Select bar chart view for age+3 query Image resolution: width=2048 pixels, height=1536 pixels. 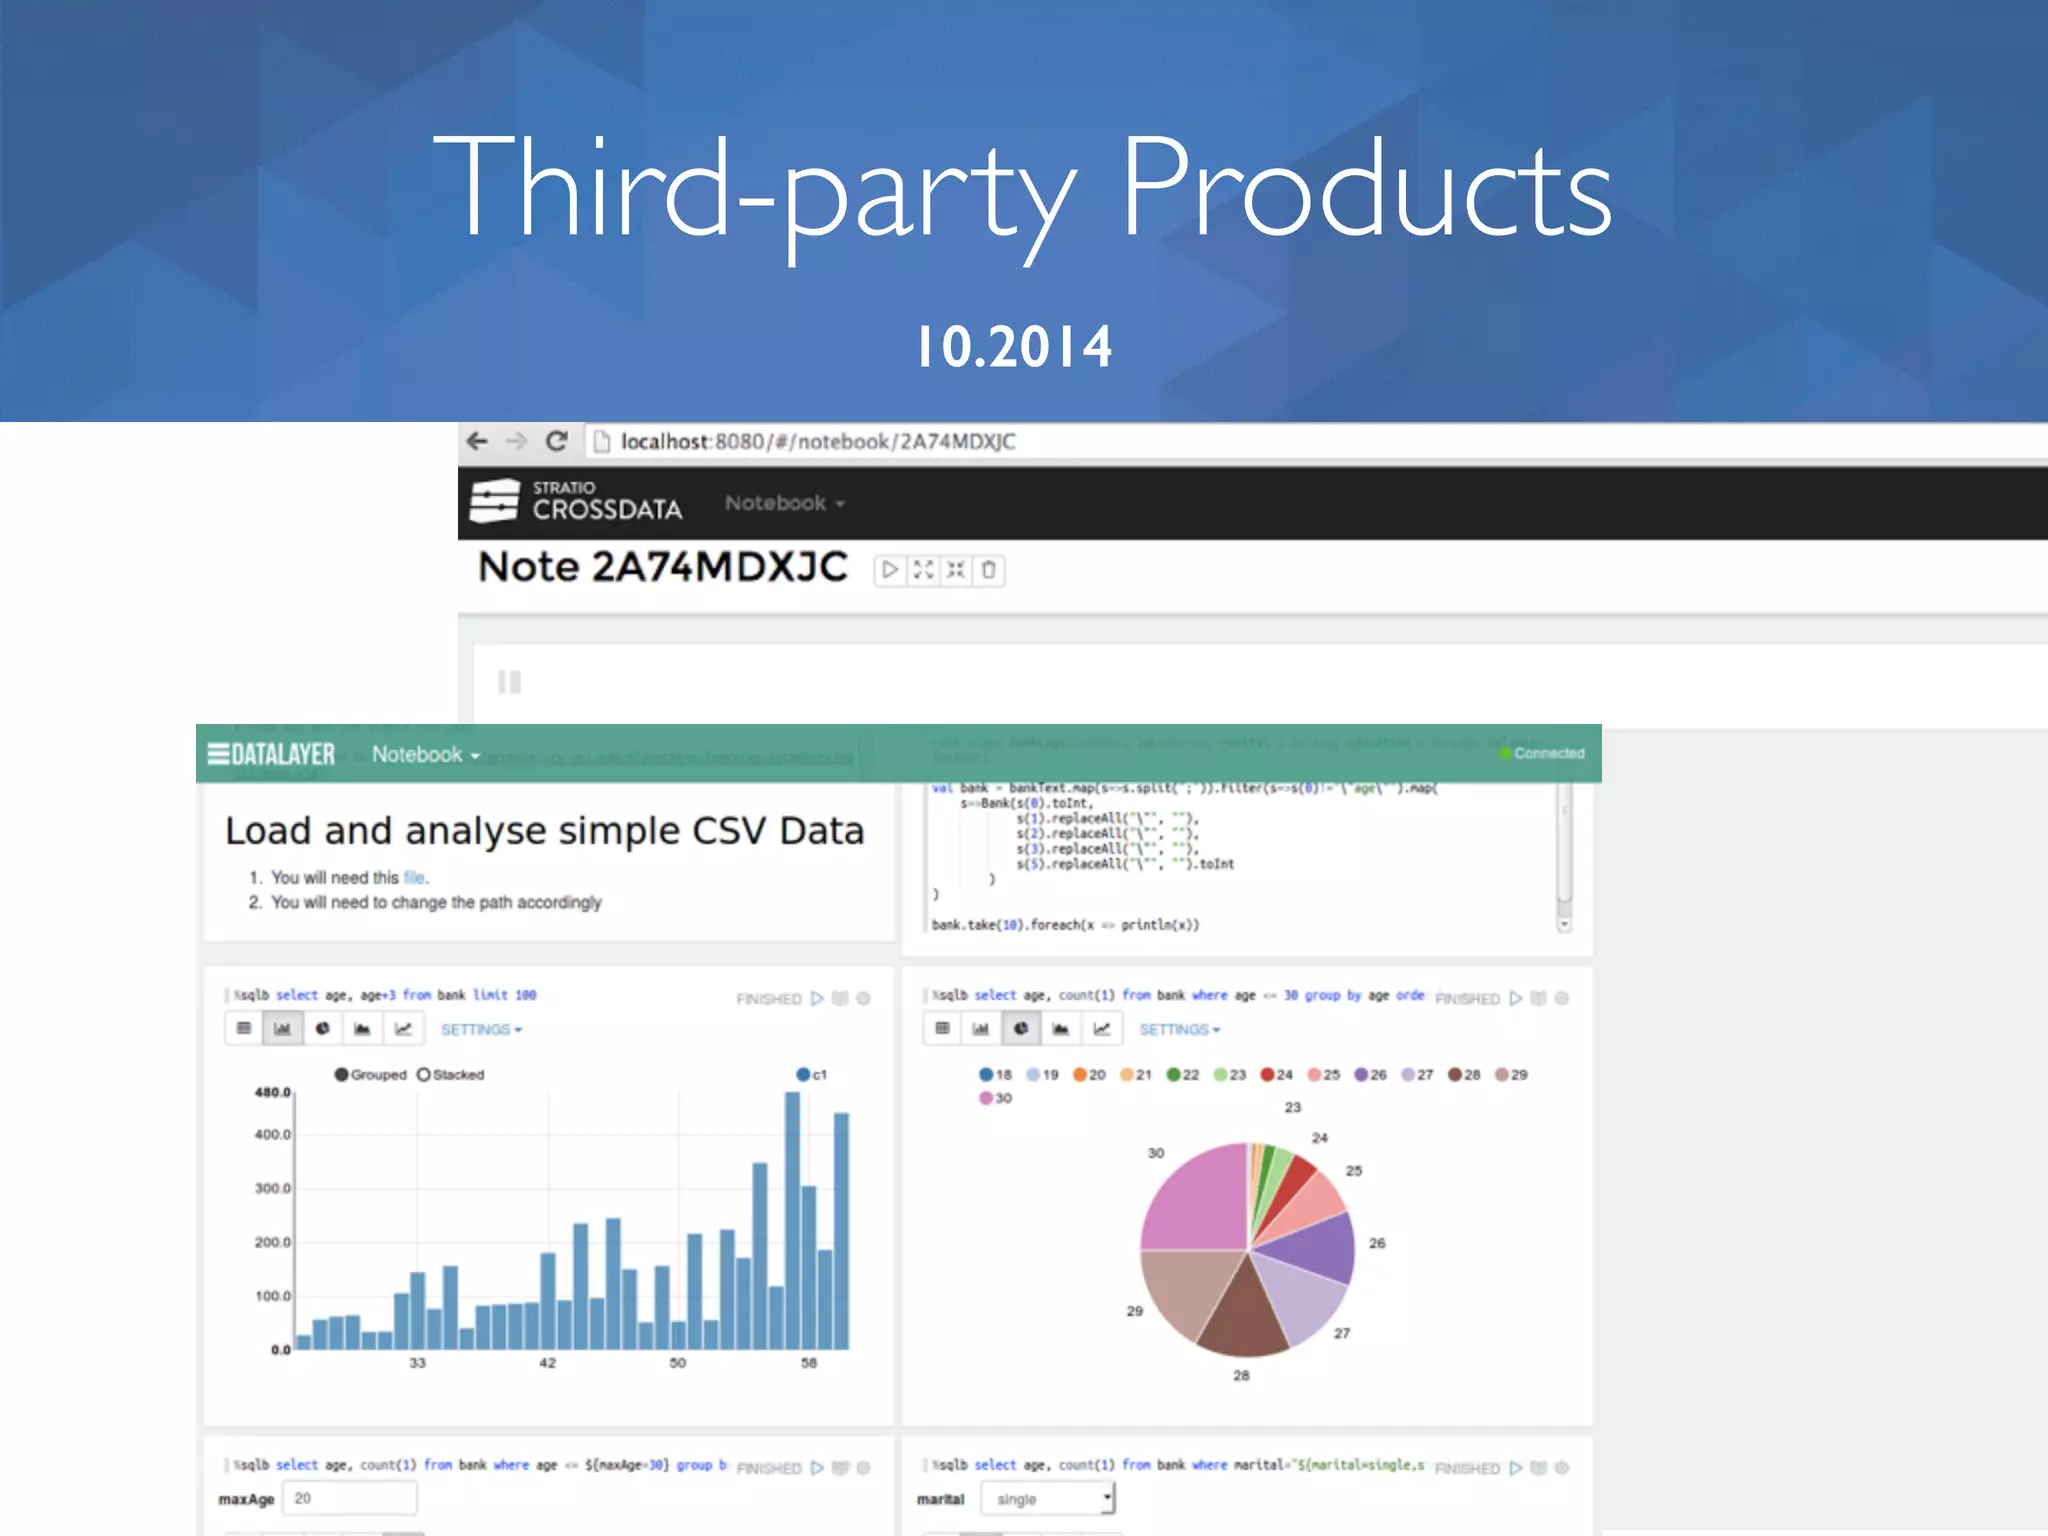click(x=283, y=1028)
